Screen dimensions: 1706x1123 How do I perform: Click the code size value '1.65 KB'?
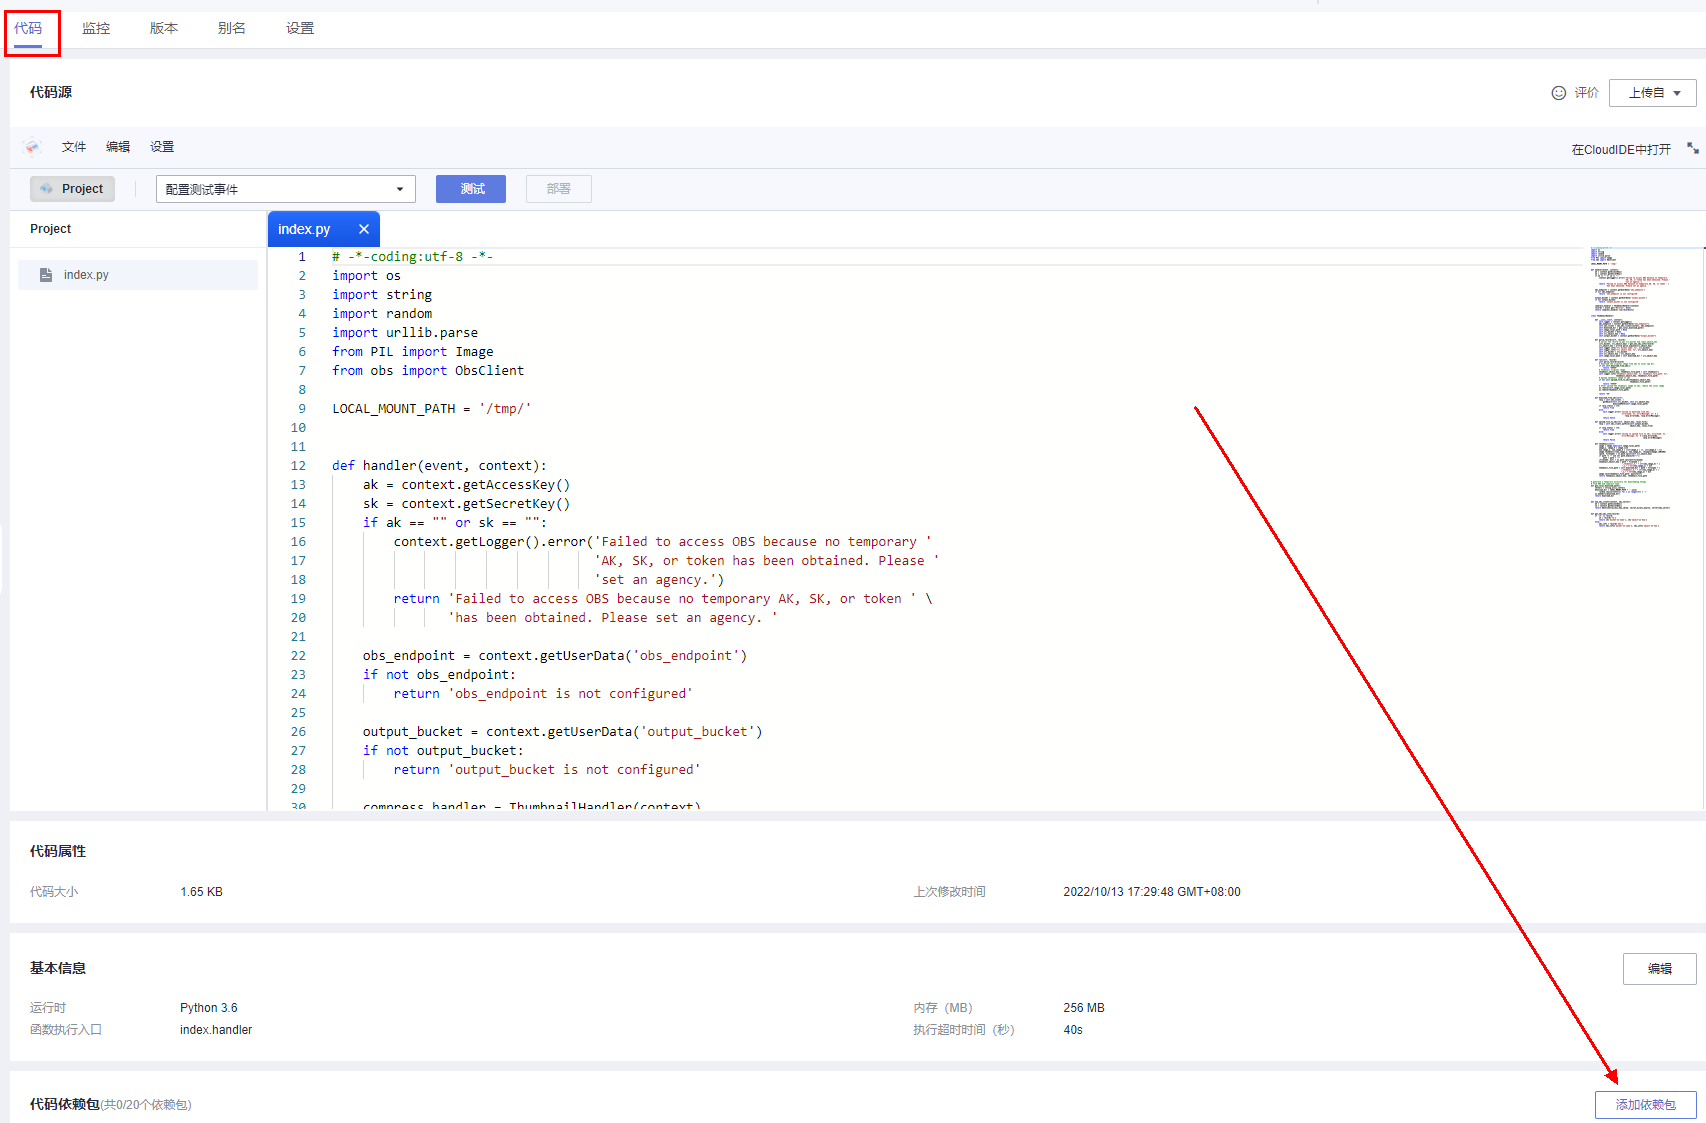[x=202, y=892]
